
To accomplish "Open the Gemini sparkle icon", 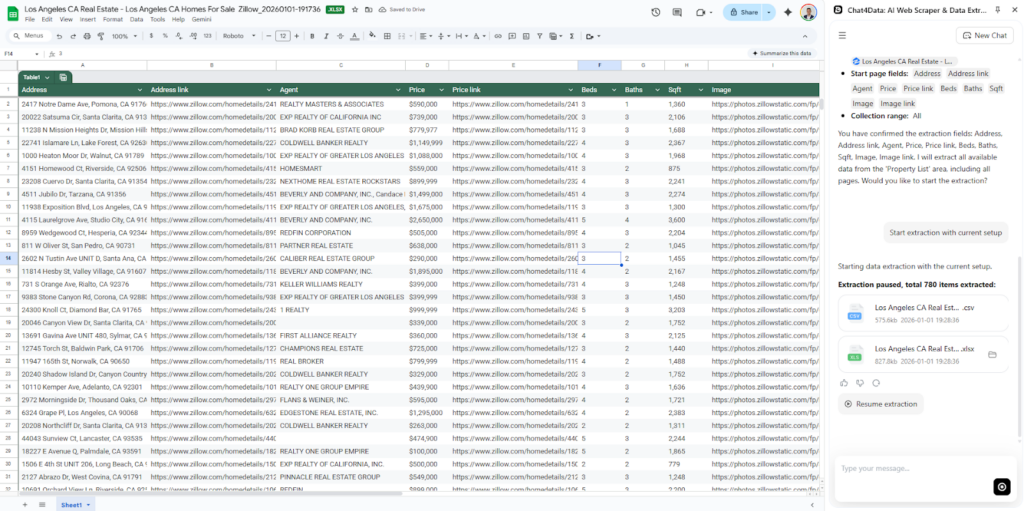I will (788, 12).
